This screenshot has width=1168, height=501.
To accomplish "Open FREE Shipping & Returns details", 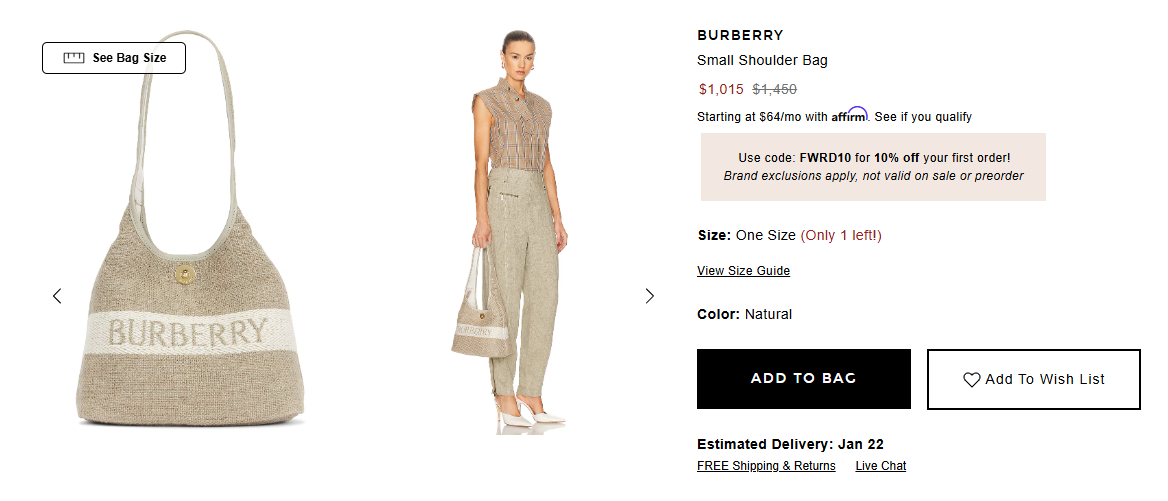I will coord(766,466).
